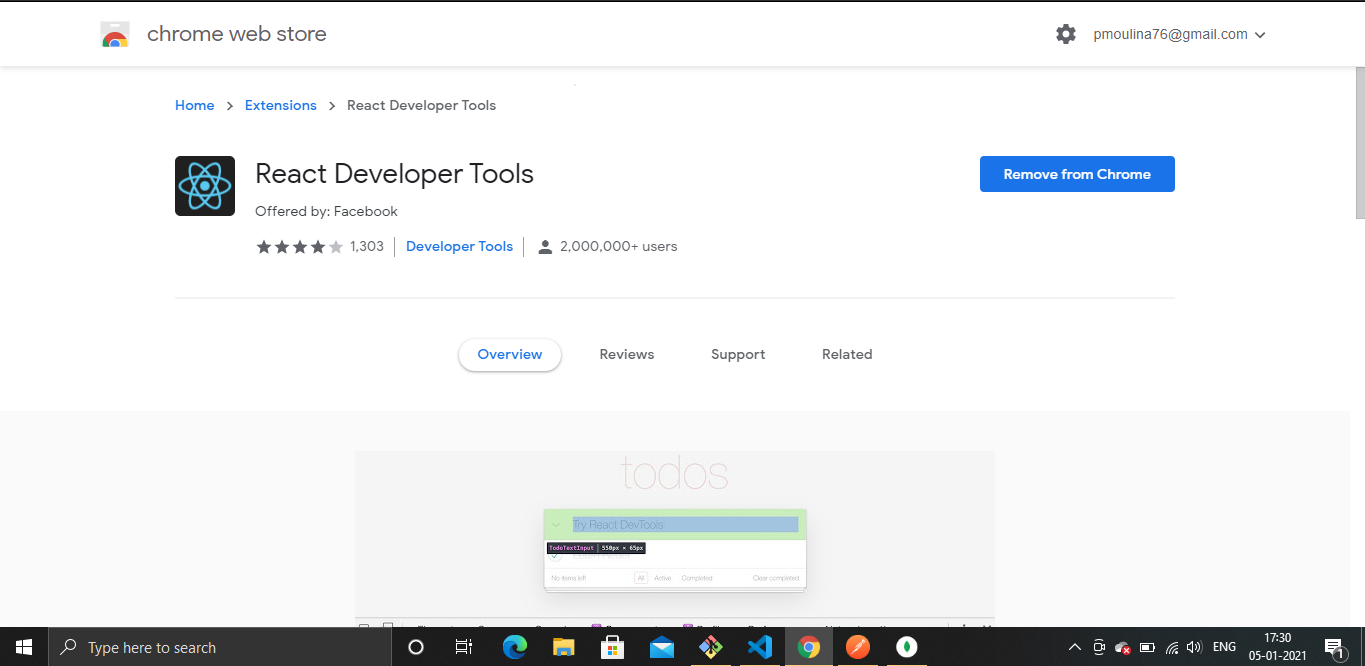Viewport: 1365px width, 666px height.
Task: Click the Type here to search box
Action: pos(220,647)
